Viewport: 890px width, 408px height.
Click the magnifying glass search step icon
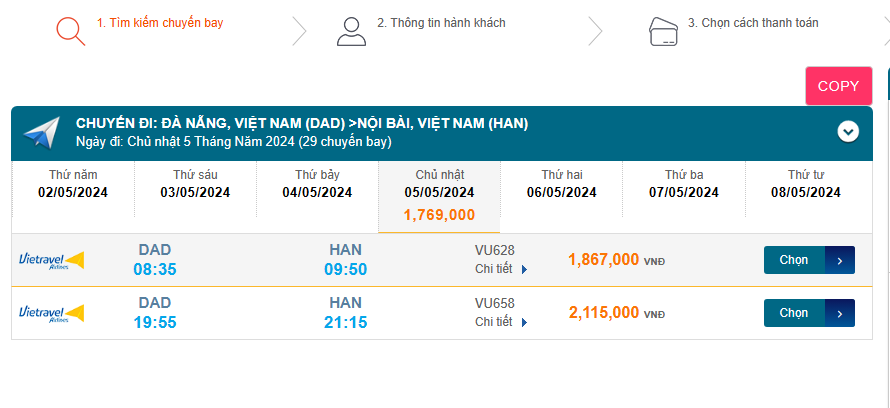click(x=70, y=30)
